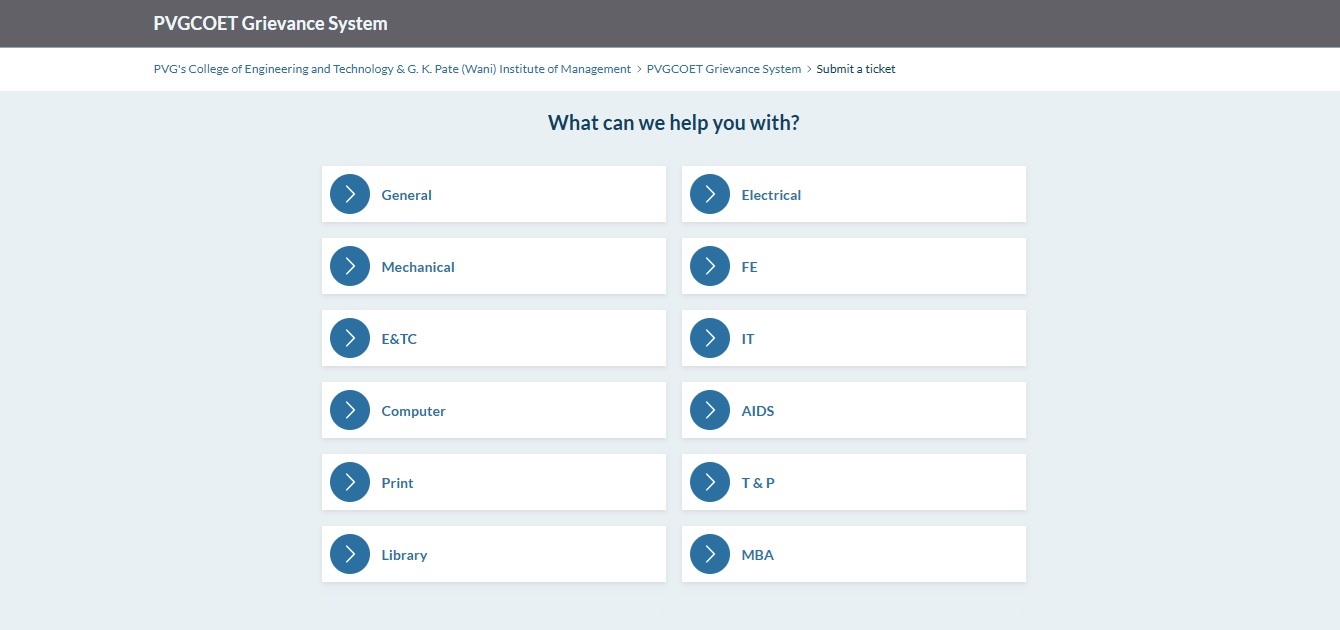Select the Submit a ticket breadcrumb item

(x=856, y=68)
